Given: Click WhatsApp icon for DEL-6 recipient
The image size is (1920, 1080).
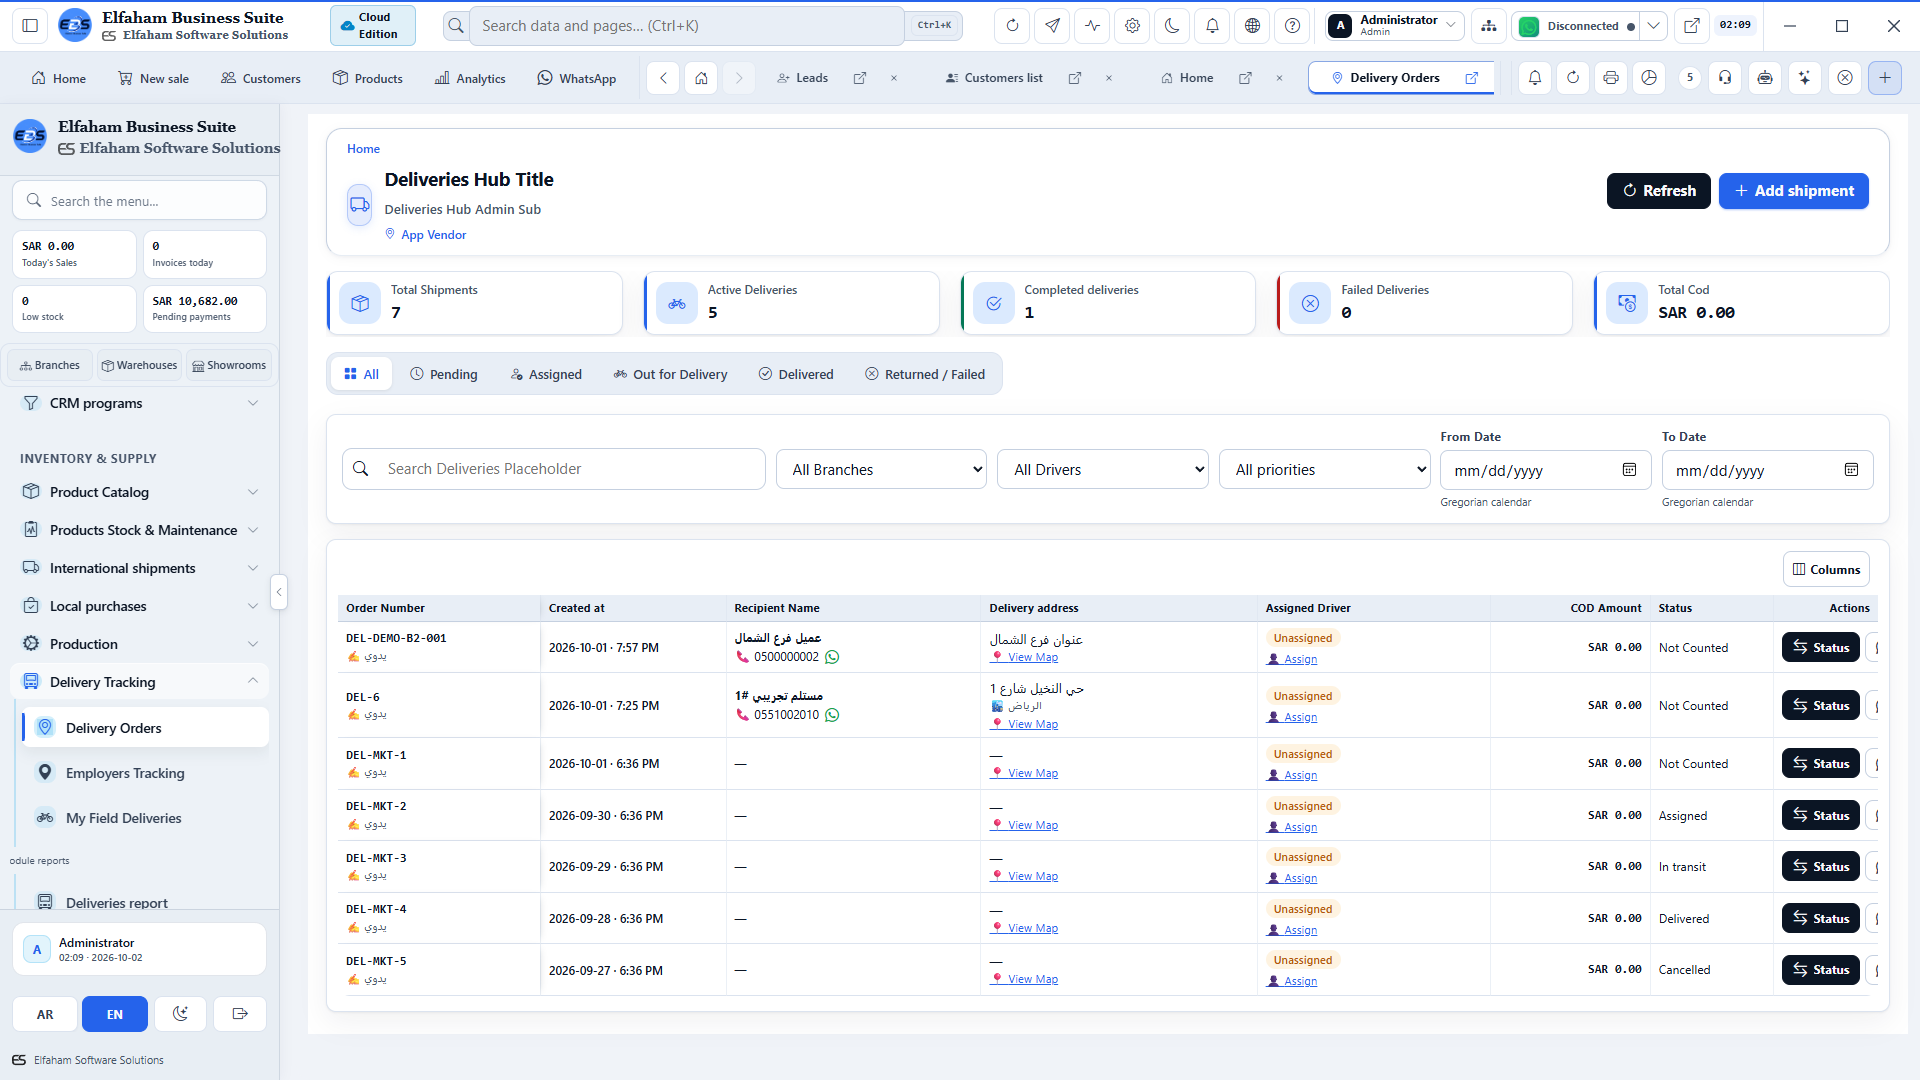Looking at the screenshot, I should point(832,715).
